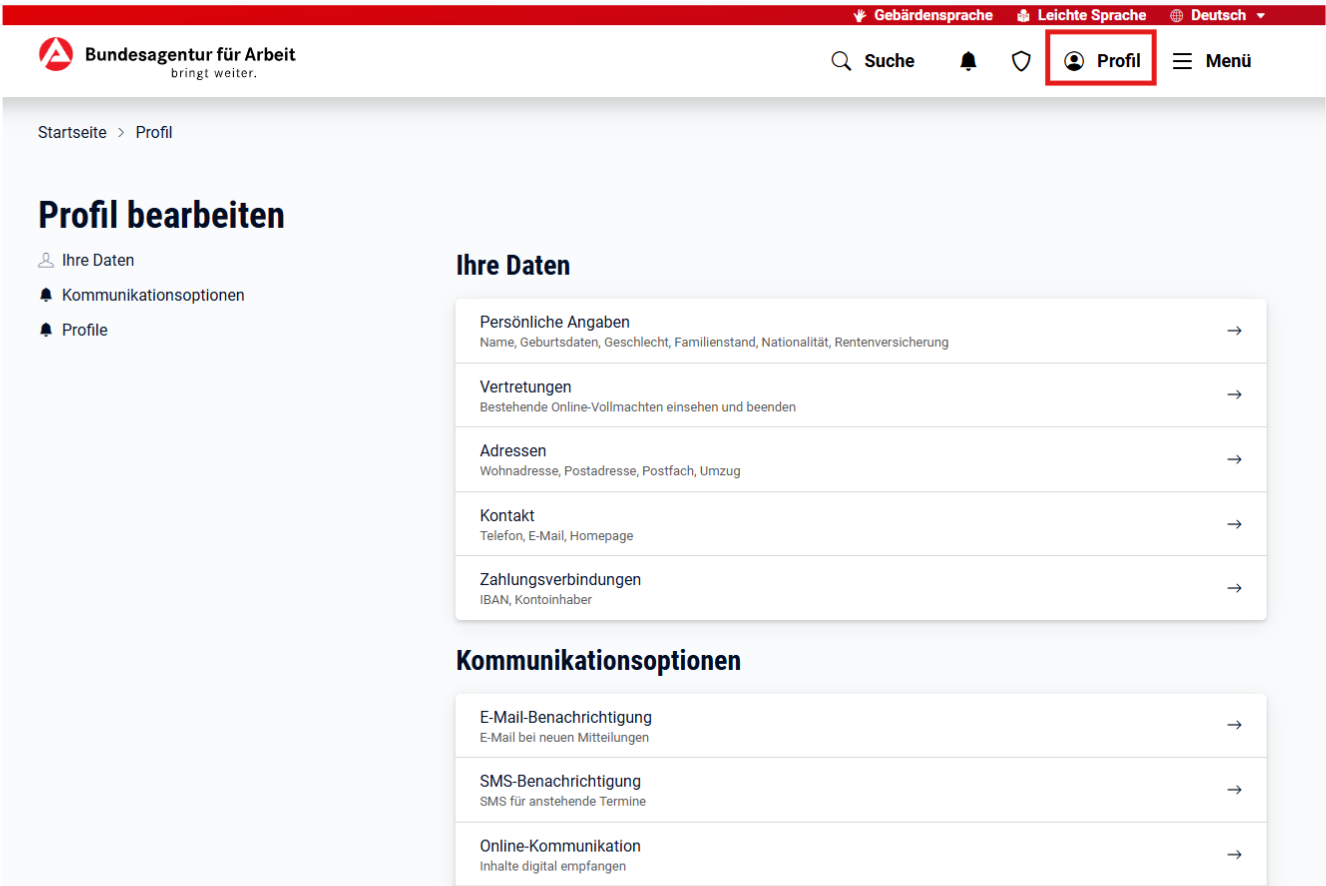Screen dimensions: 1326x886
Task: Click the text 'IBAN, Kontoinhaber'
Action: [535, 600]
